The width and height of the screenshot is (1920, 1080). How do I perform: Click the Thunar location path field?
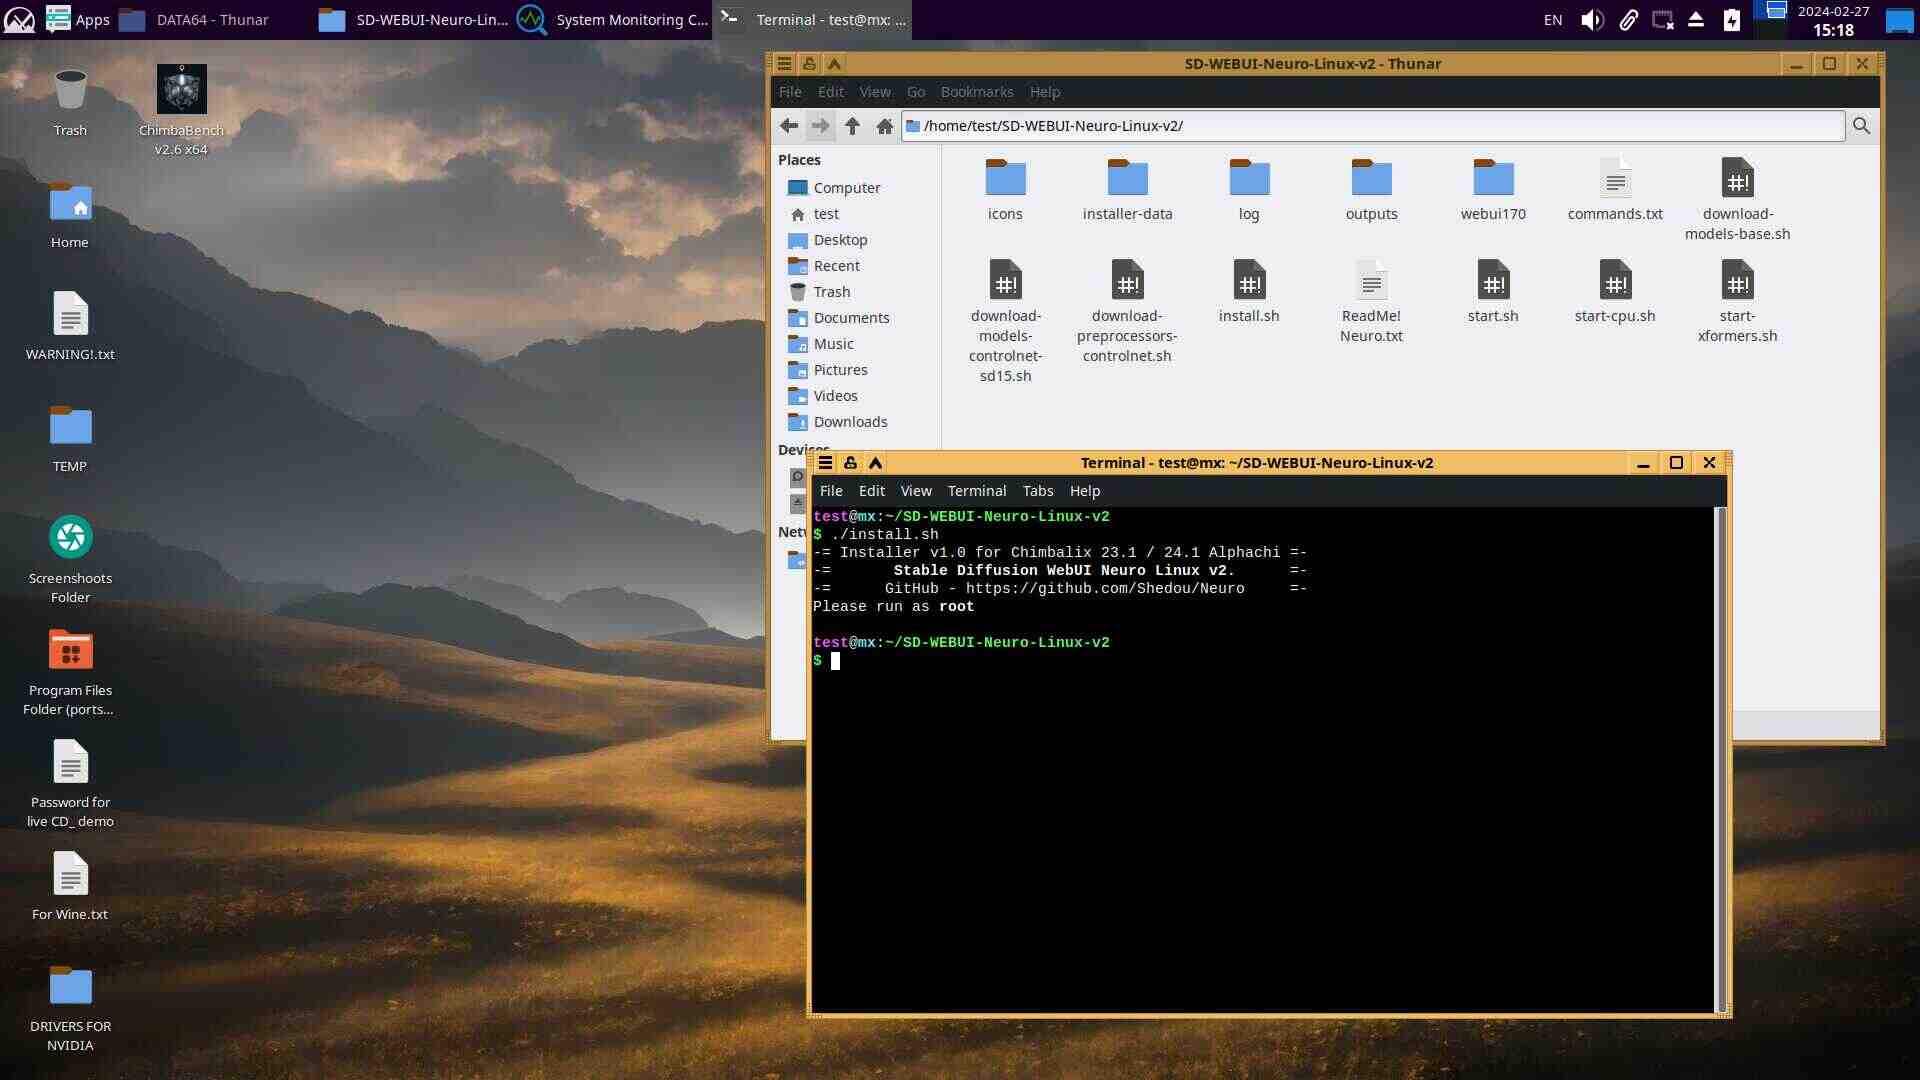(x=1370, y=126)
